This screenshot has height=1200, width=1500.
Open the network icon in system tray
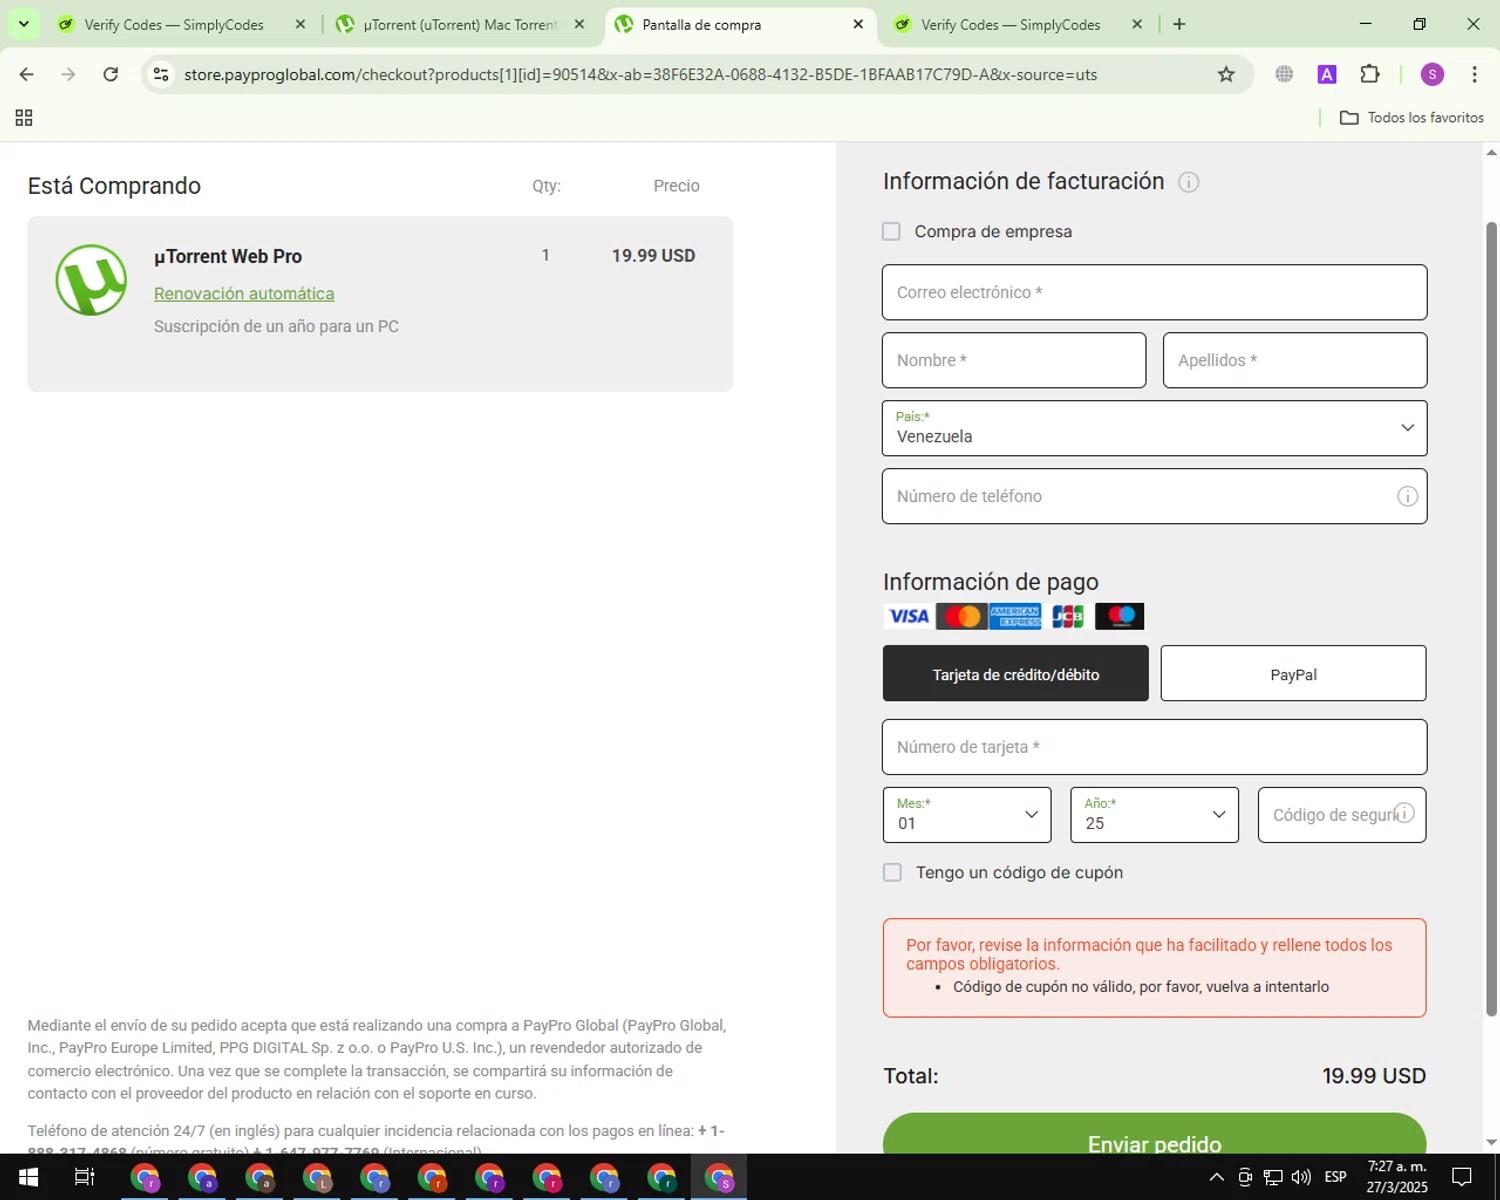click(x=1273, y=1177)
